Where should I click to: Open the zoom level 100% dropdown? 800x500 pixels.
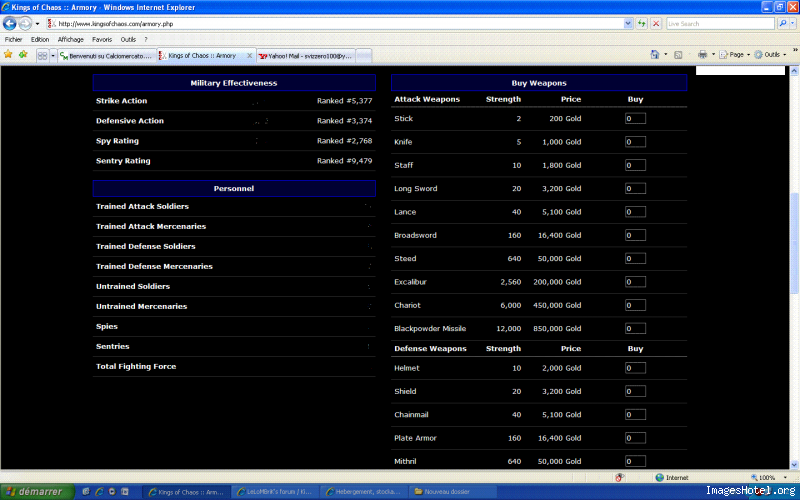(785, 478)
